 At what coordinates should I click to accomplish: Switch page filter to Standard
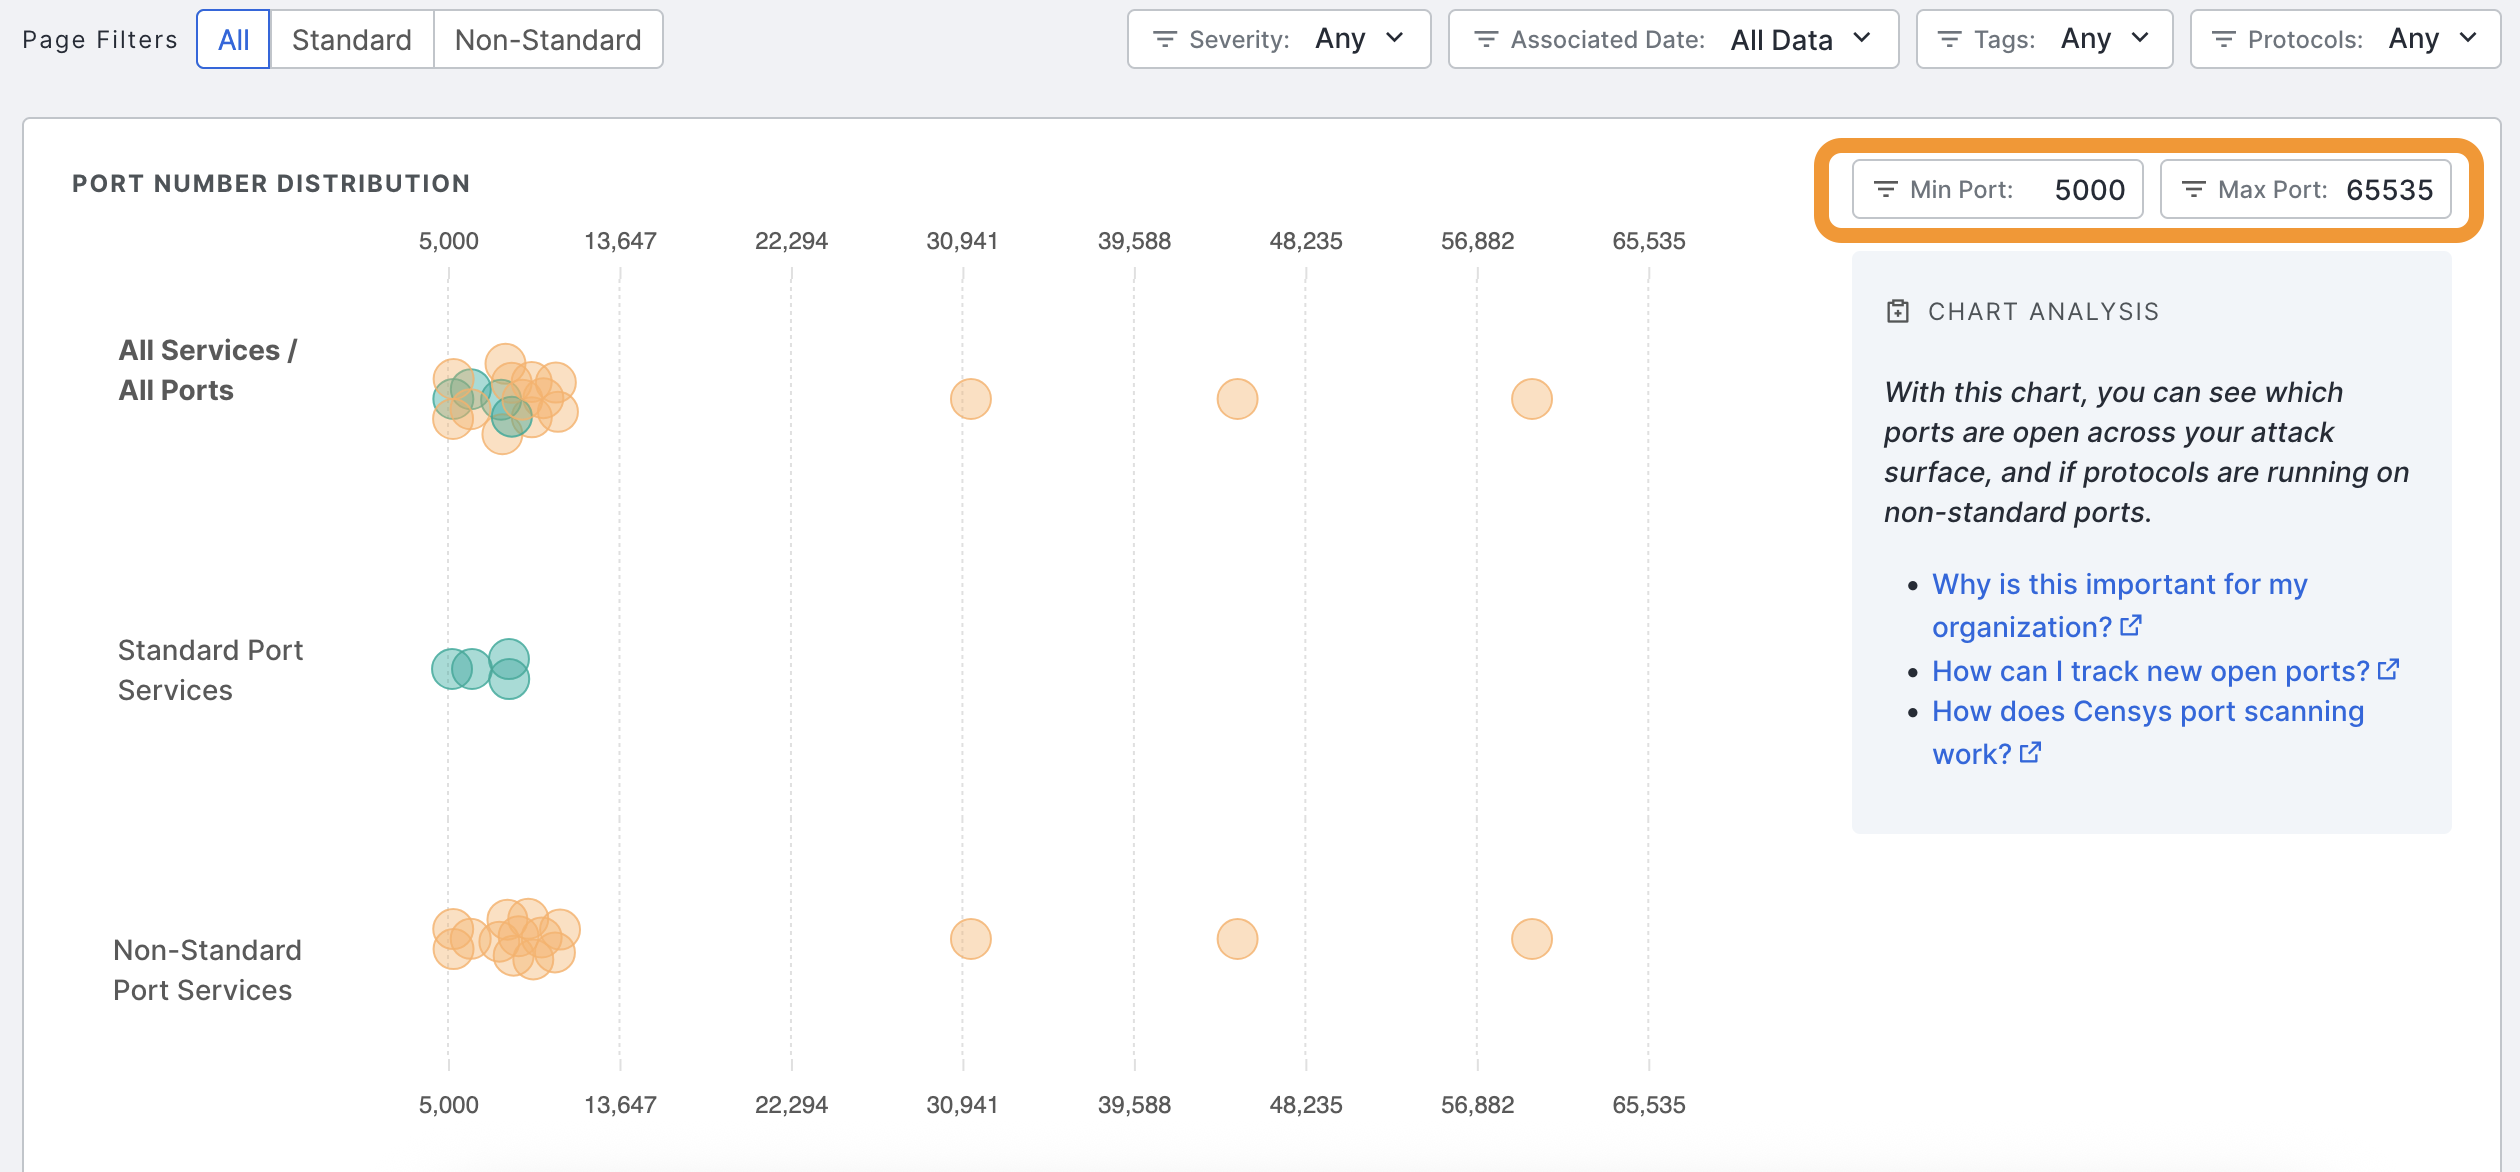click(x=351, y=39)
